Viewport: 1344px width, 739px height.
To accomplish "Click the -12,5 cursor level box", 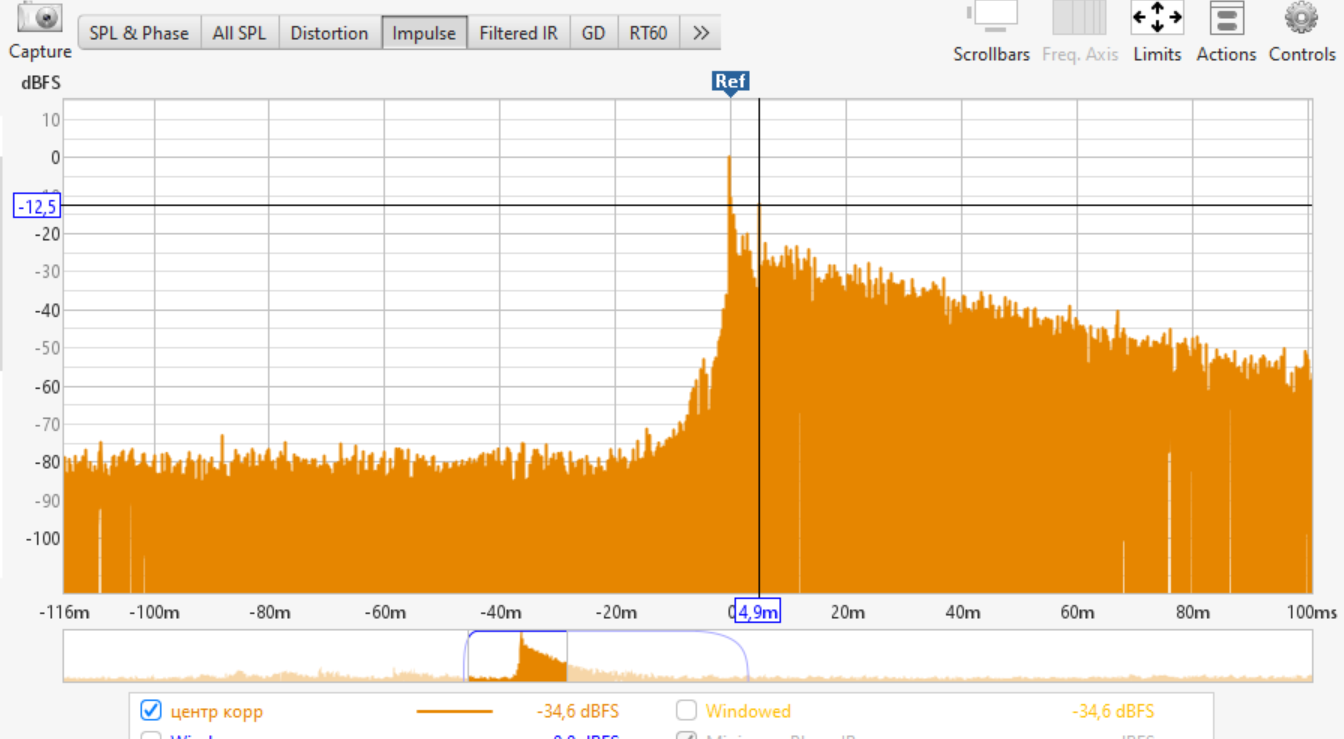I will click(x=37, y=206).
